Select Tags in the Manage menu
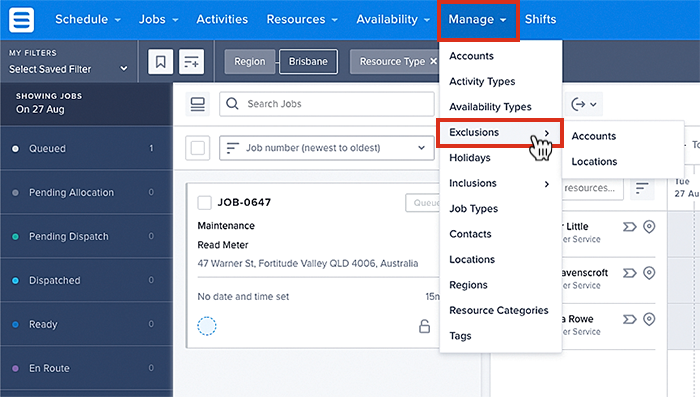700x397 pixels. pos(460,336)
